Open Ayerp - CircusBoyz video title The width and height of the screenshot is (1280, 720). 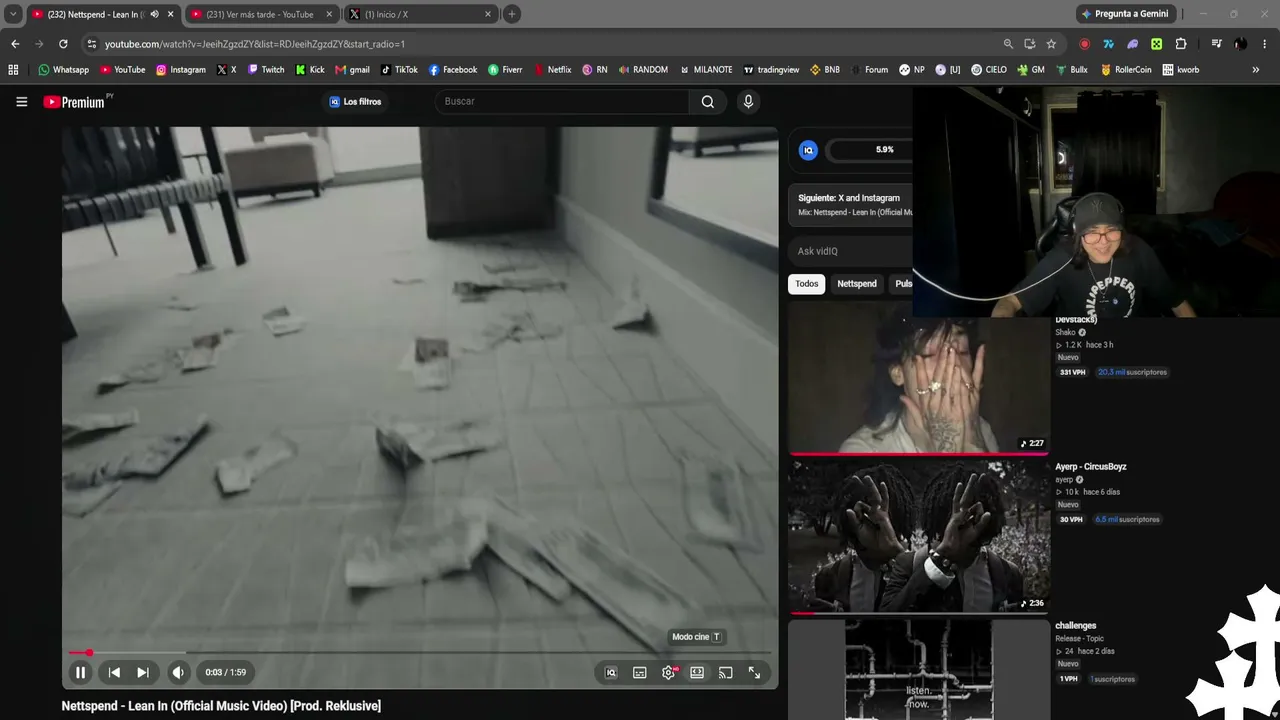pyautogui.click(x=1091, y=467)
